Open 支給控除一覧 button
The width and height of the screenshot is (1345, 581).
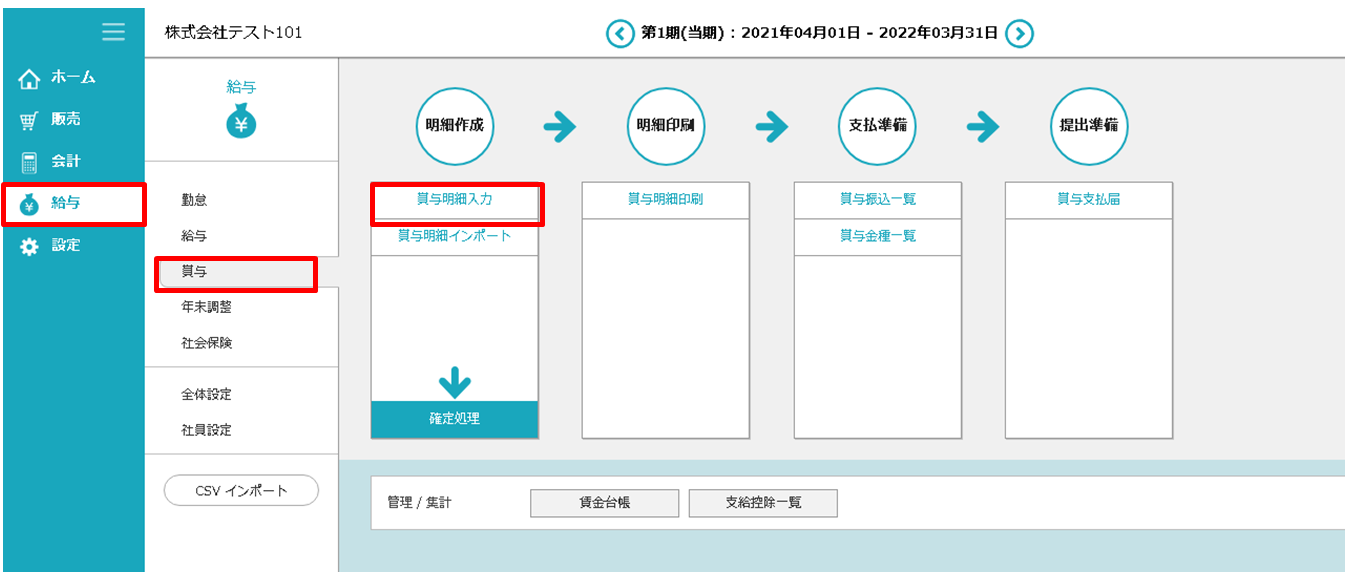pyautogui.click(x=763, y=503)
